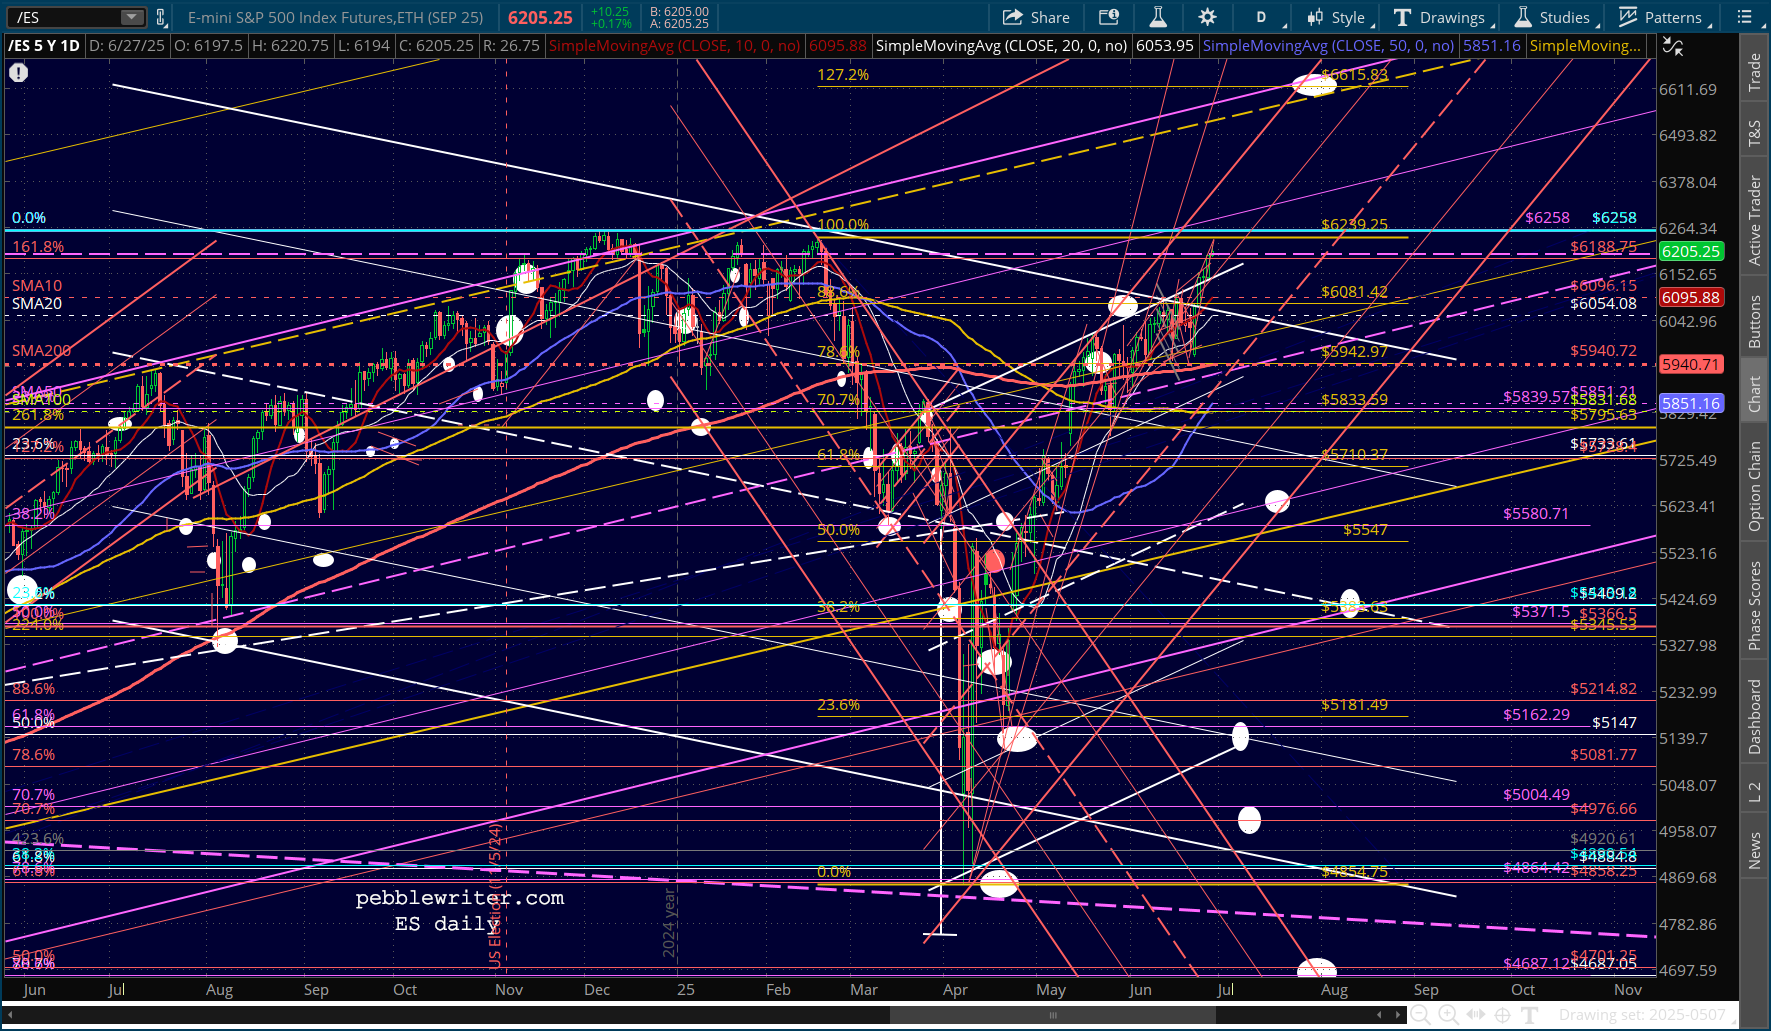Screen dimensions: 1771x1031
Task: Open the Share chart icon
Action: pyautogui.click(x=1012, y=17)
